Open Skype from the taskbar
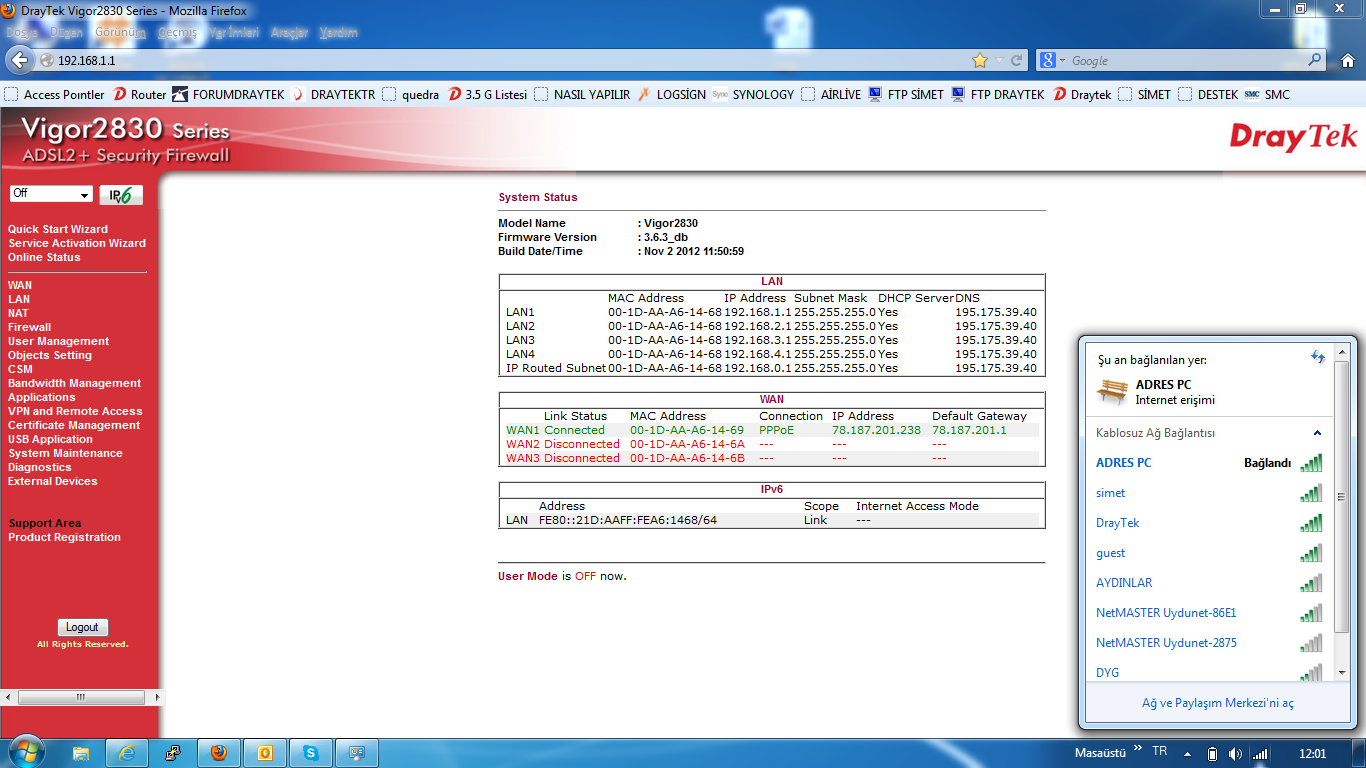 click(311, 753)
